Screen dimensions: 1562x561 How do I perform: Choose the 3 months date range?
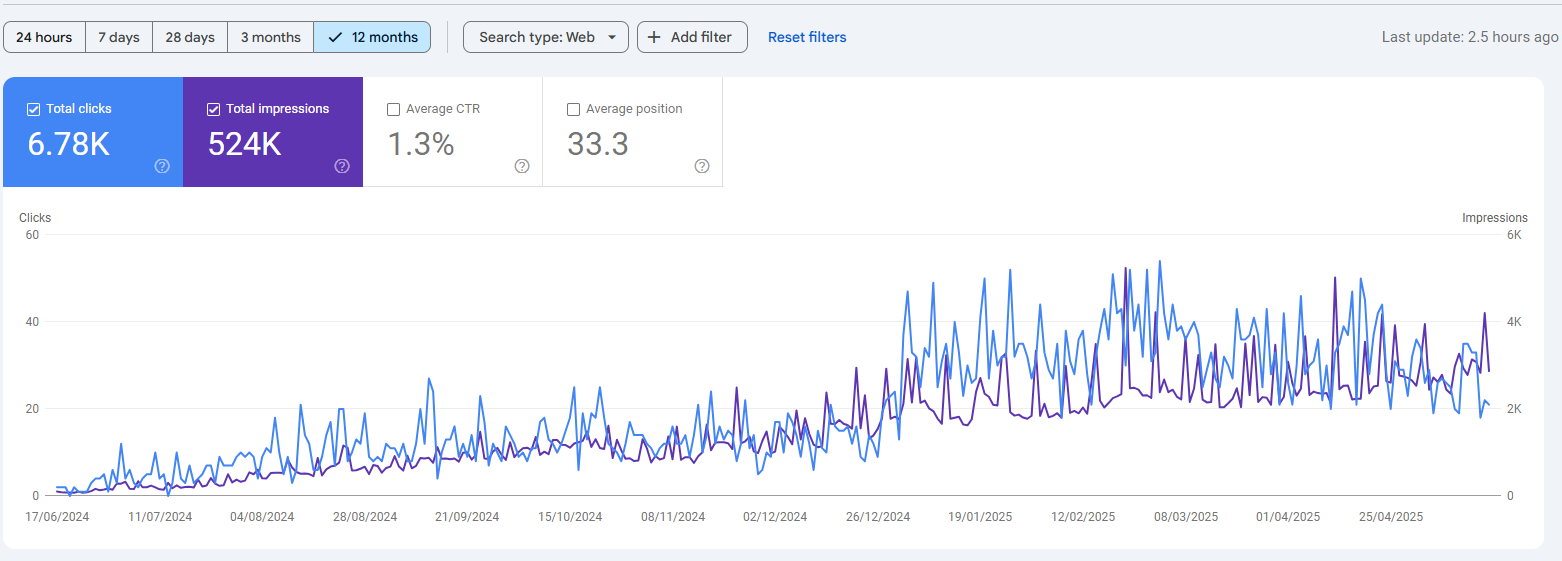point(270,37)
